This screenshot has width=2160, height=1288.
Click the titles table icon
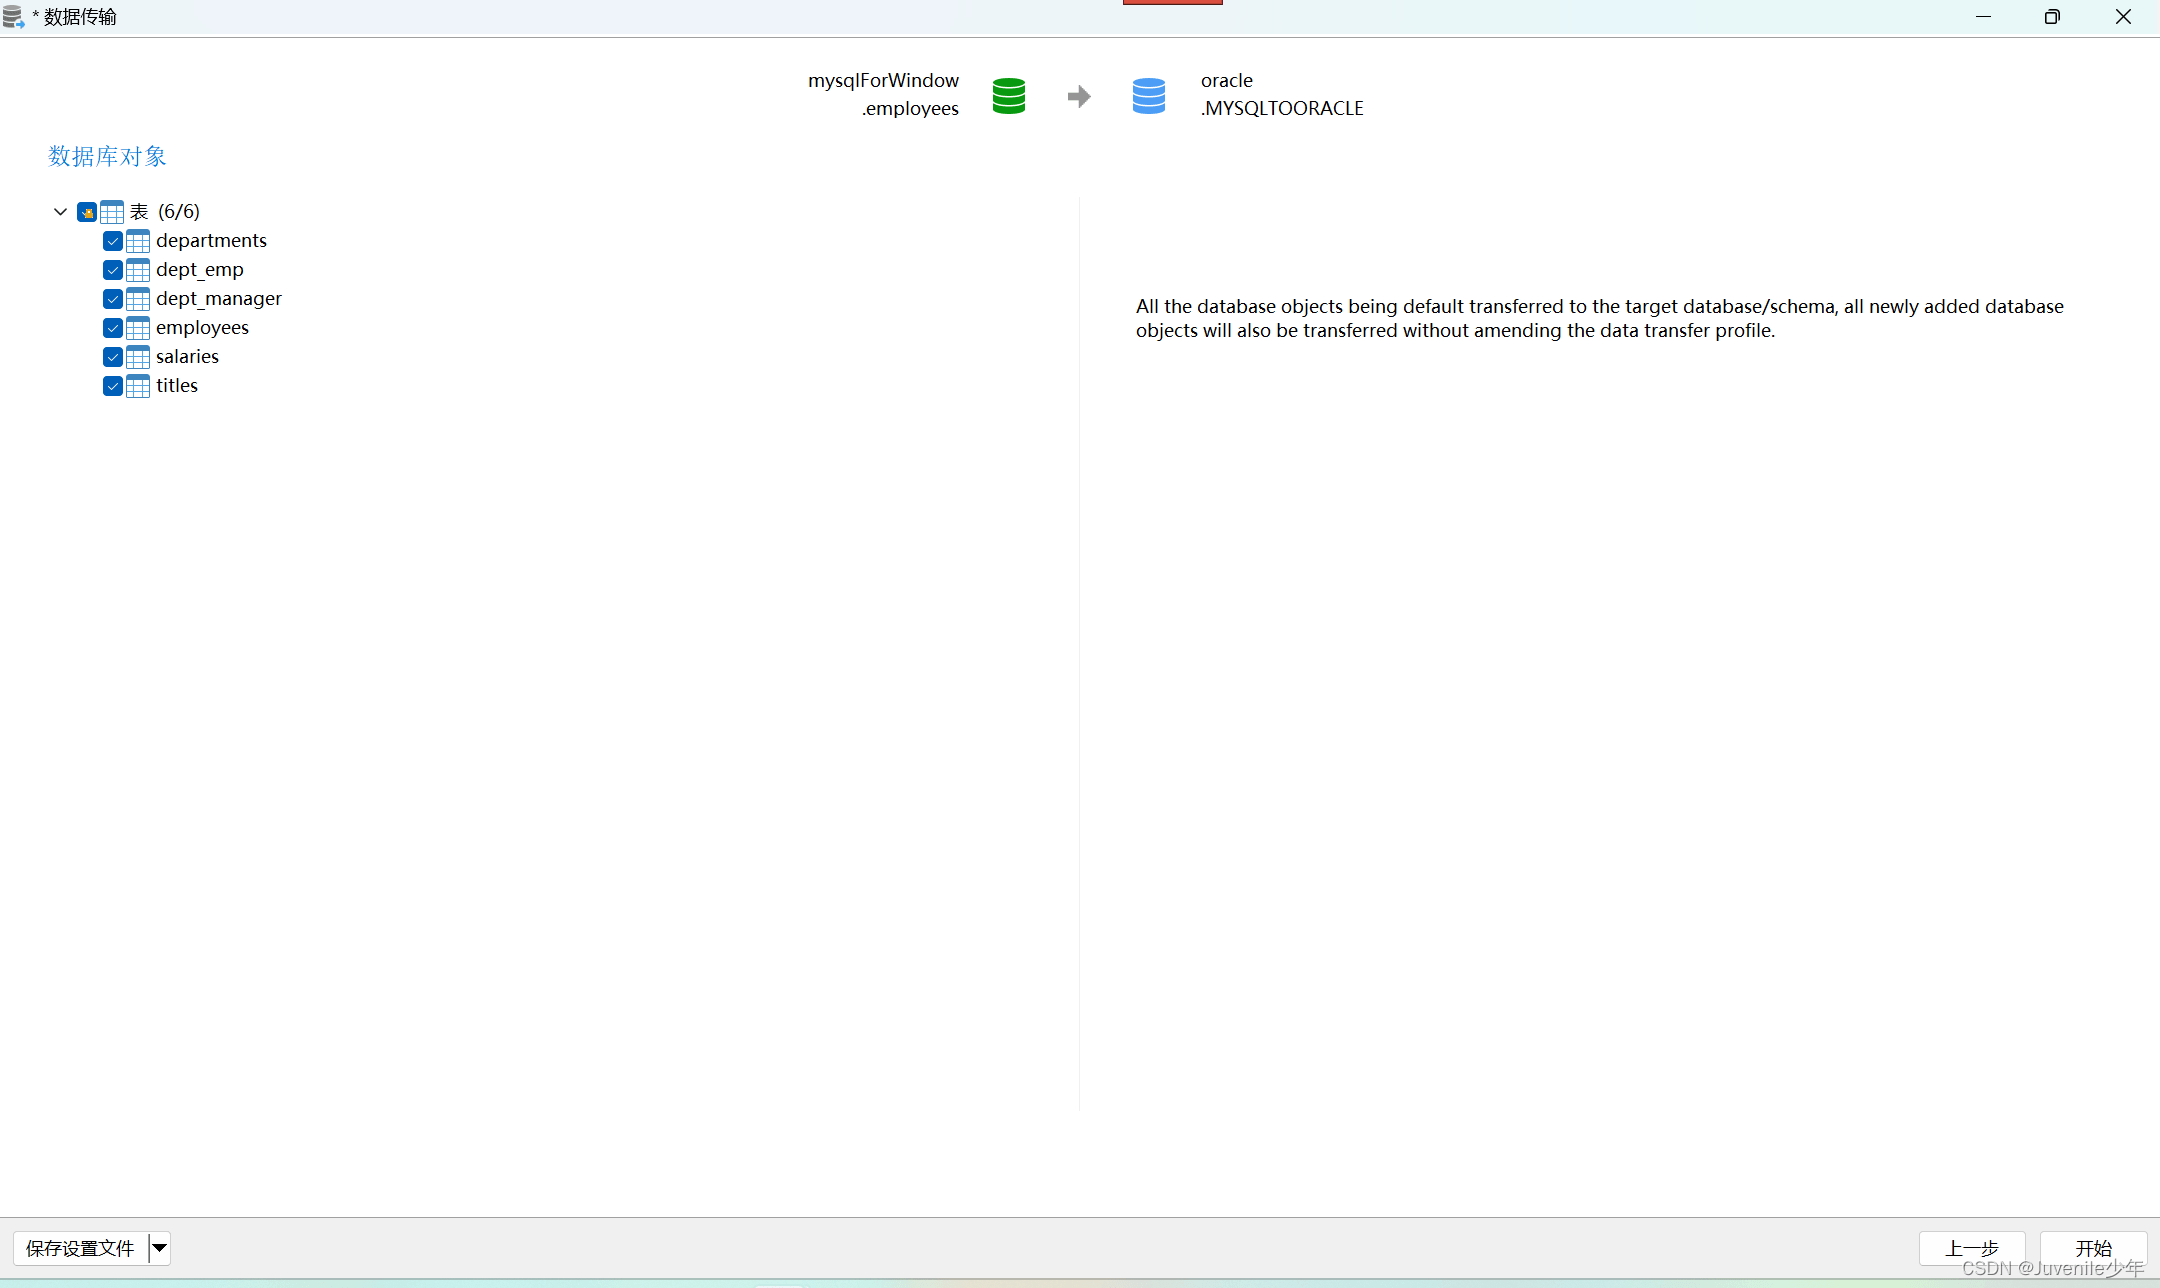coord(138,386)
